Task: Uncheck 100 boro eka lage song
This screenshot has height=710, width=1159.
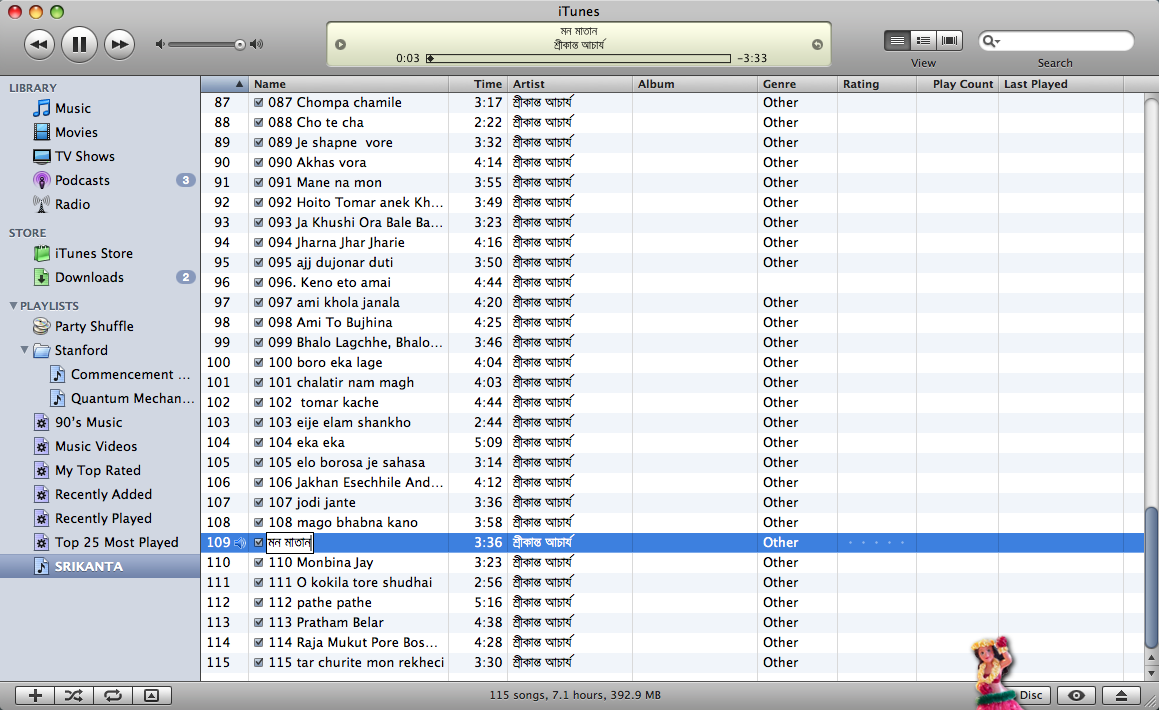Action: coord(259,363)
